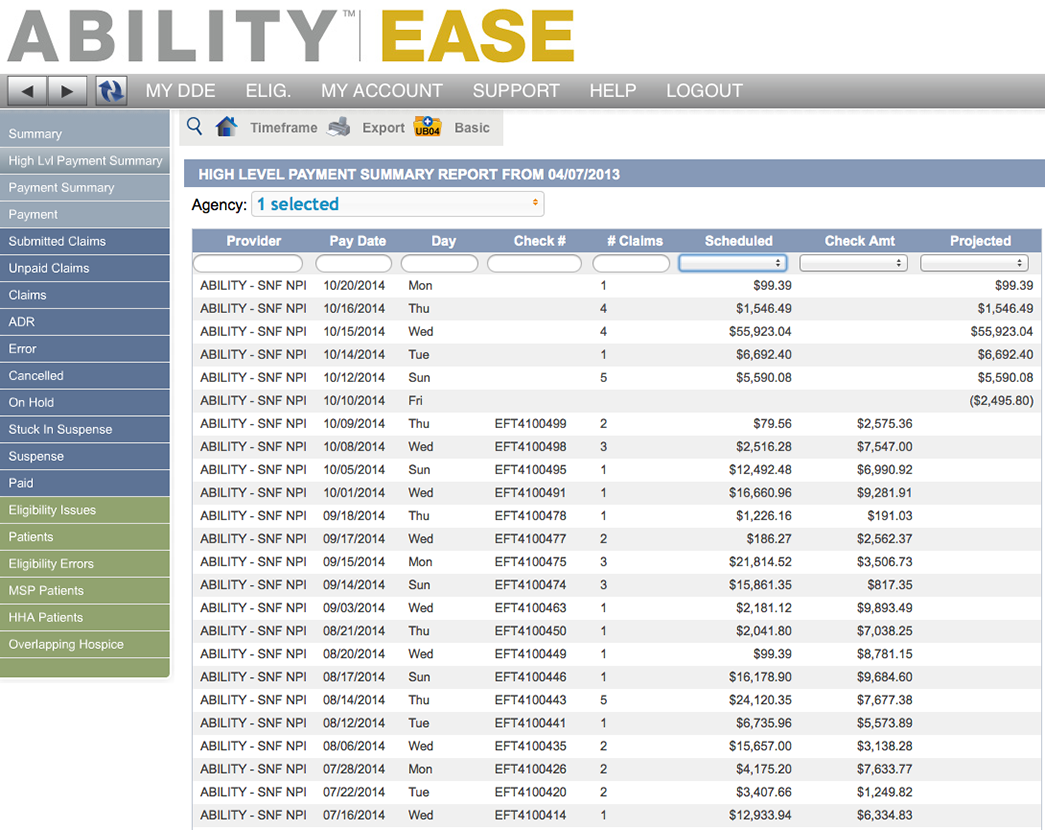Open the MY ACCOUNT menu
This screenshot has width=1045, height=830.
382,91
